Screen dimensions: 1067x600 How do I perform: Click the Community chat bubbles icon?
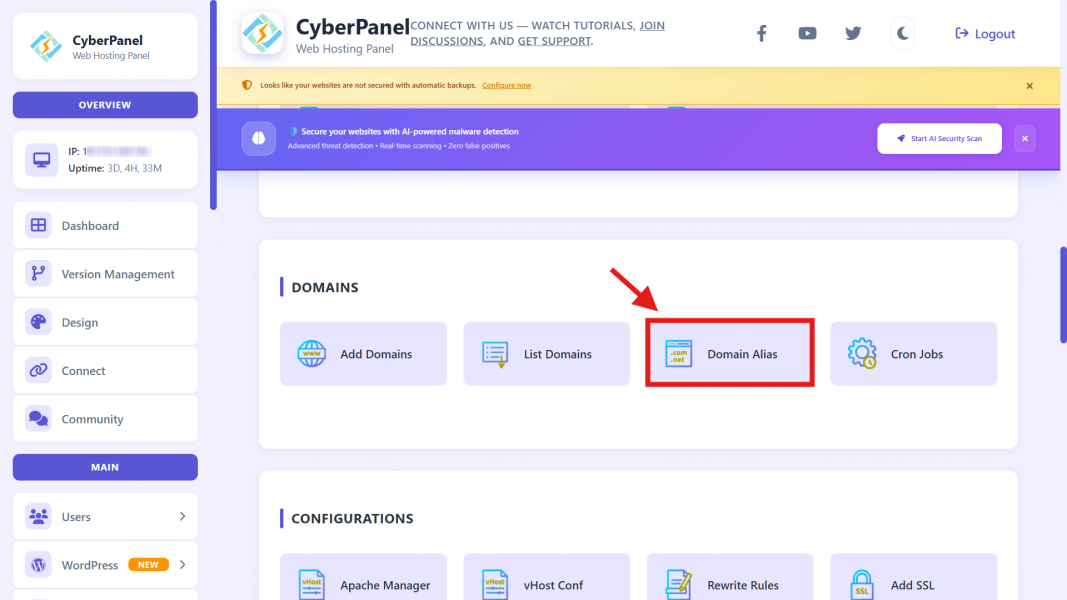38,418
